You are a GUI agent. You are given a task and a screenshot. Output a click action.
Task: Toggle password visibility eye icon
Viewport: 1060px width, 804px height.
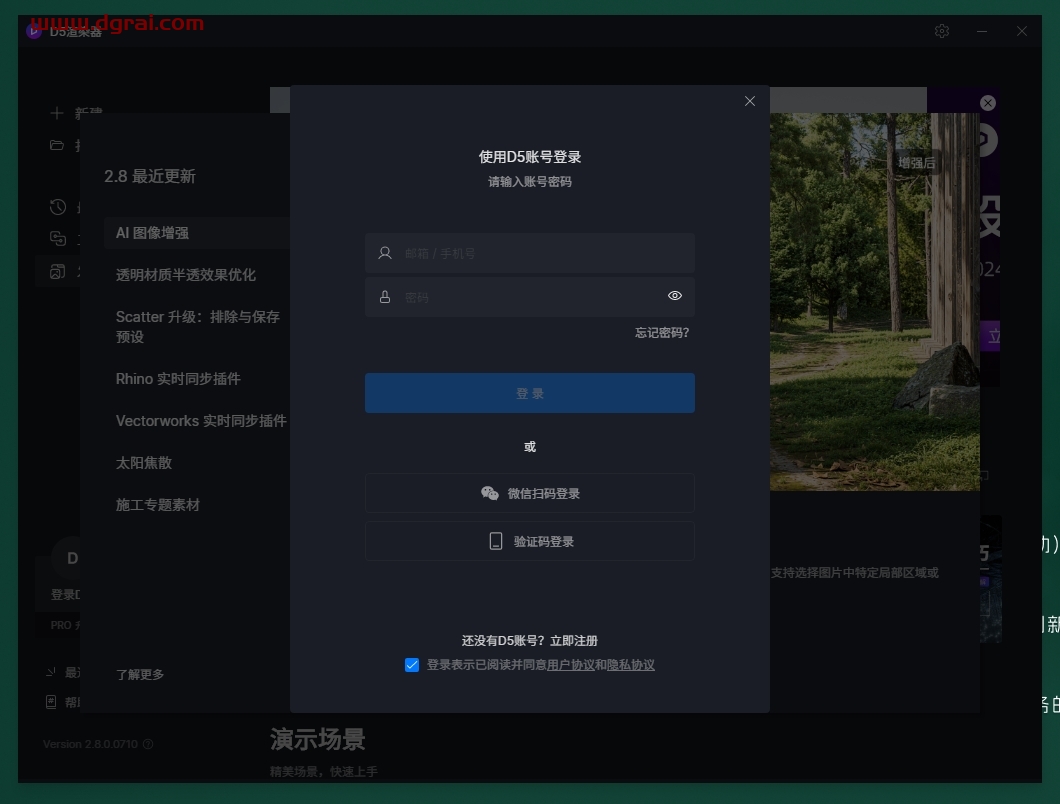click(675, 295)
